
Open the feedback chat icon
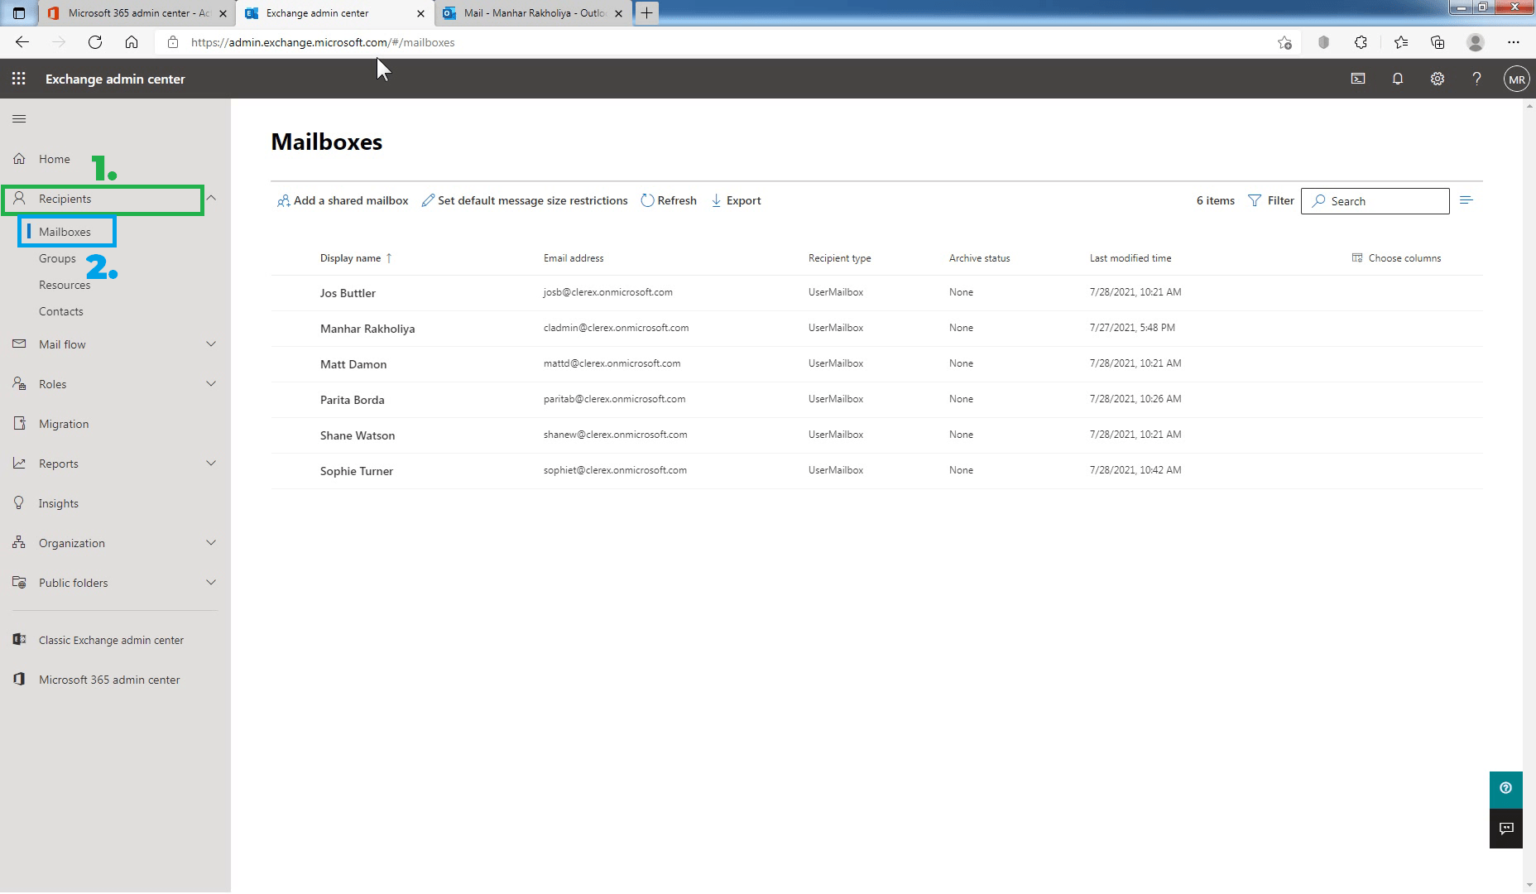pos(1505,829)
